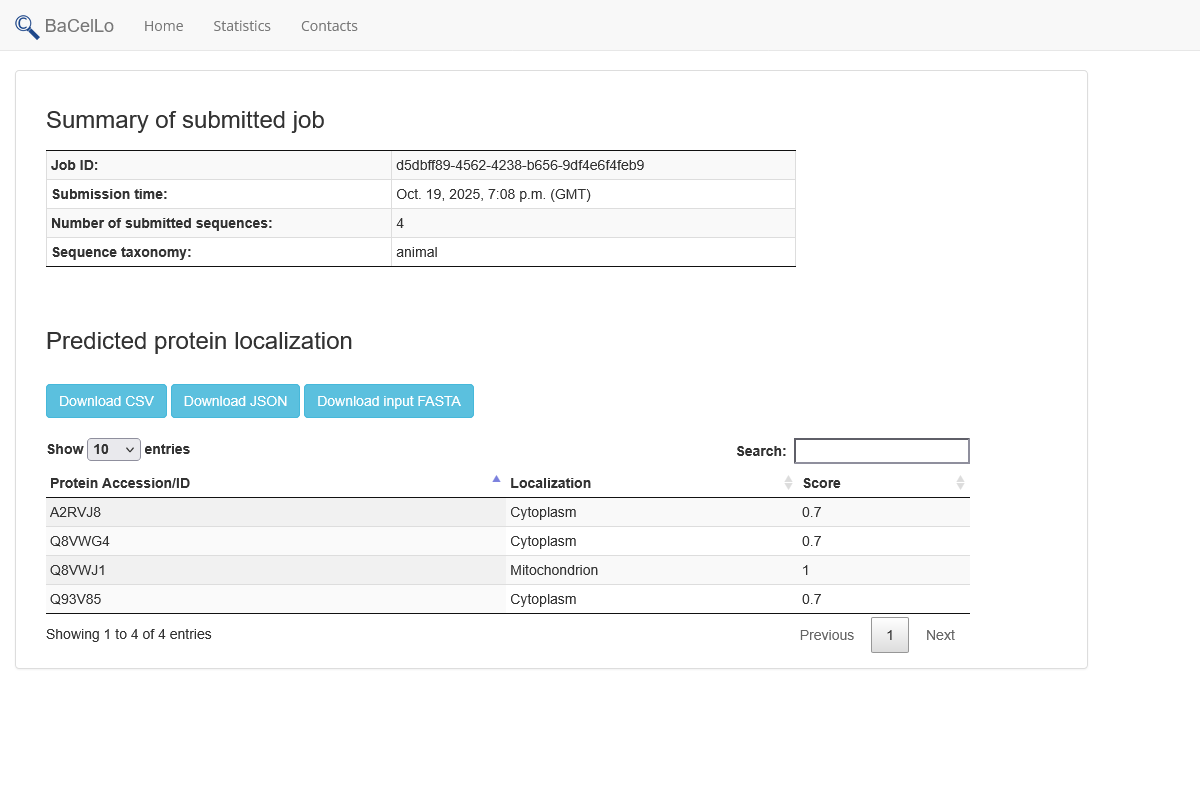
Task: Click the Previous pagination link
Action: point(827,634)
